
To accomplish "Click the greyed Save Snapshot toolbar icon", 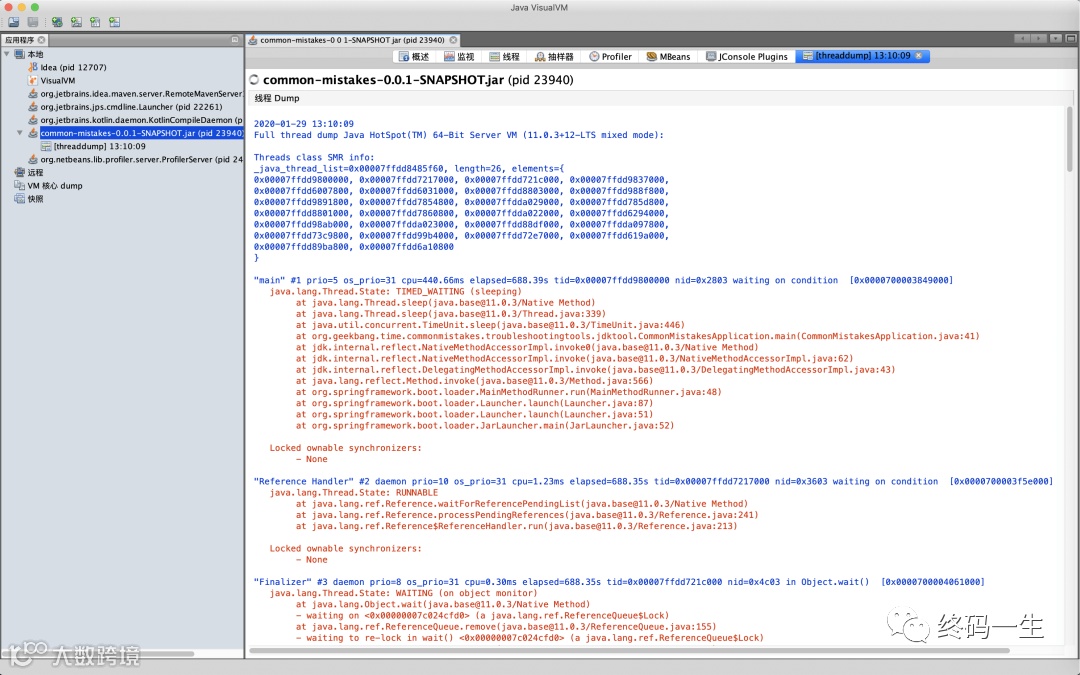I will [32, 22].
